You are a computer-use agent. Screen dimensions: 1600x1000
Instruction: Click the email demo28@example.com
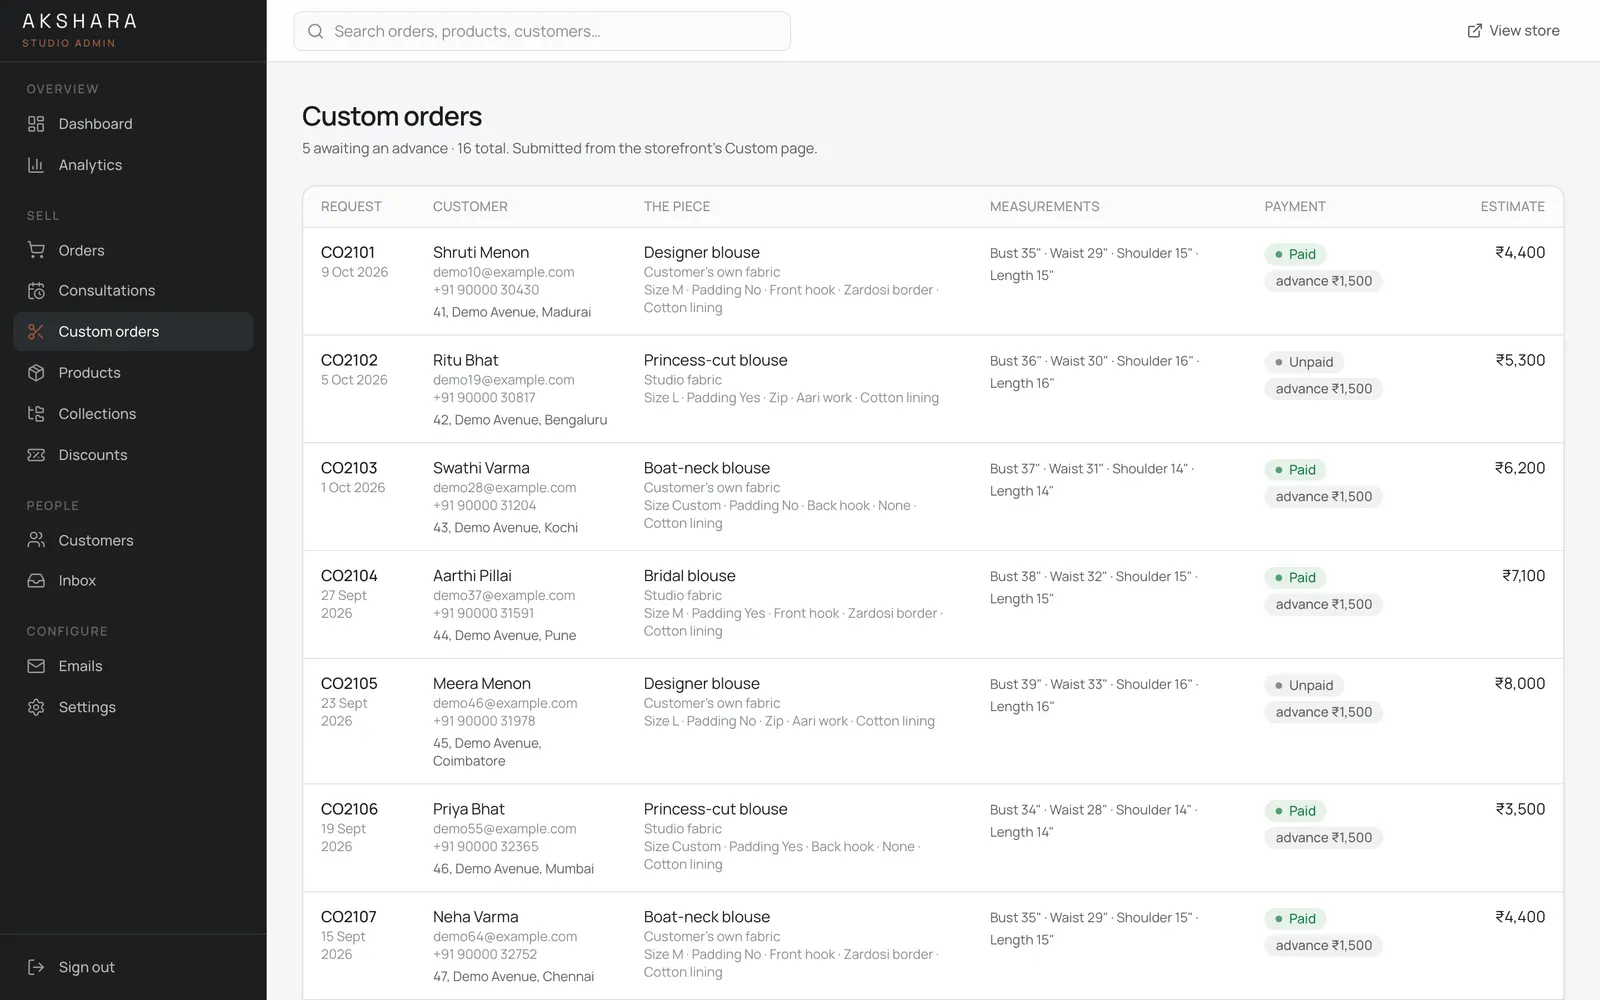tap(504, 488)
